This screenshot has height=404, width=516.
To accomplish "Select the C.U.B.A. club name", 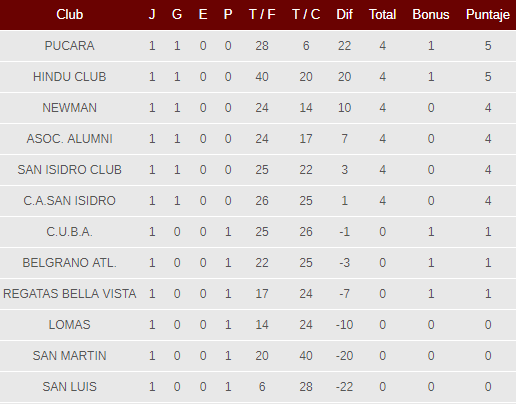I will (x=69, y=232).
